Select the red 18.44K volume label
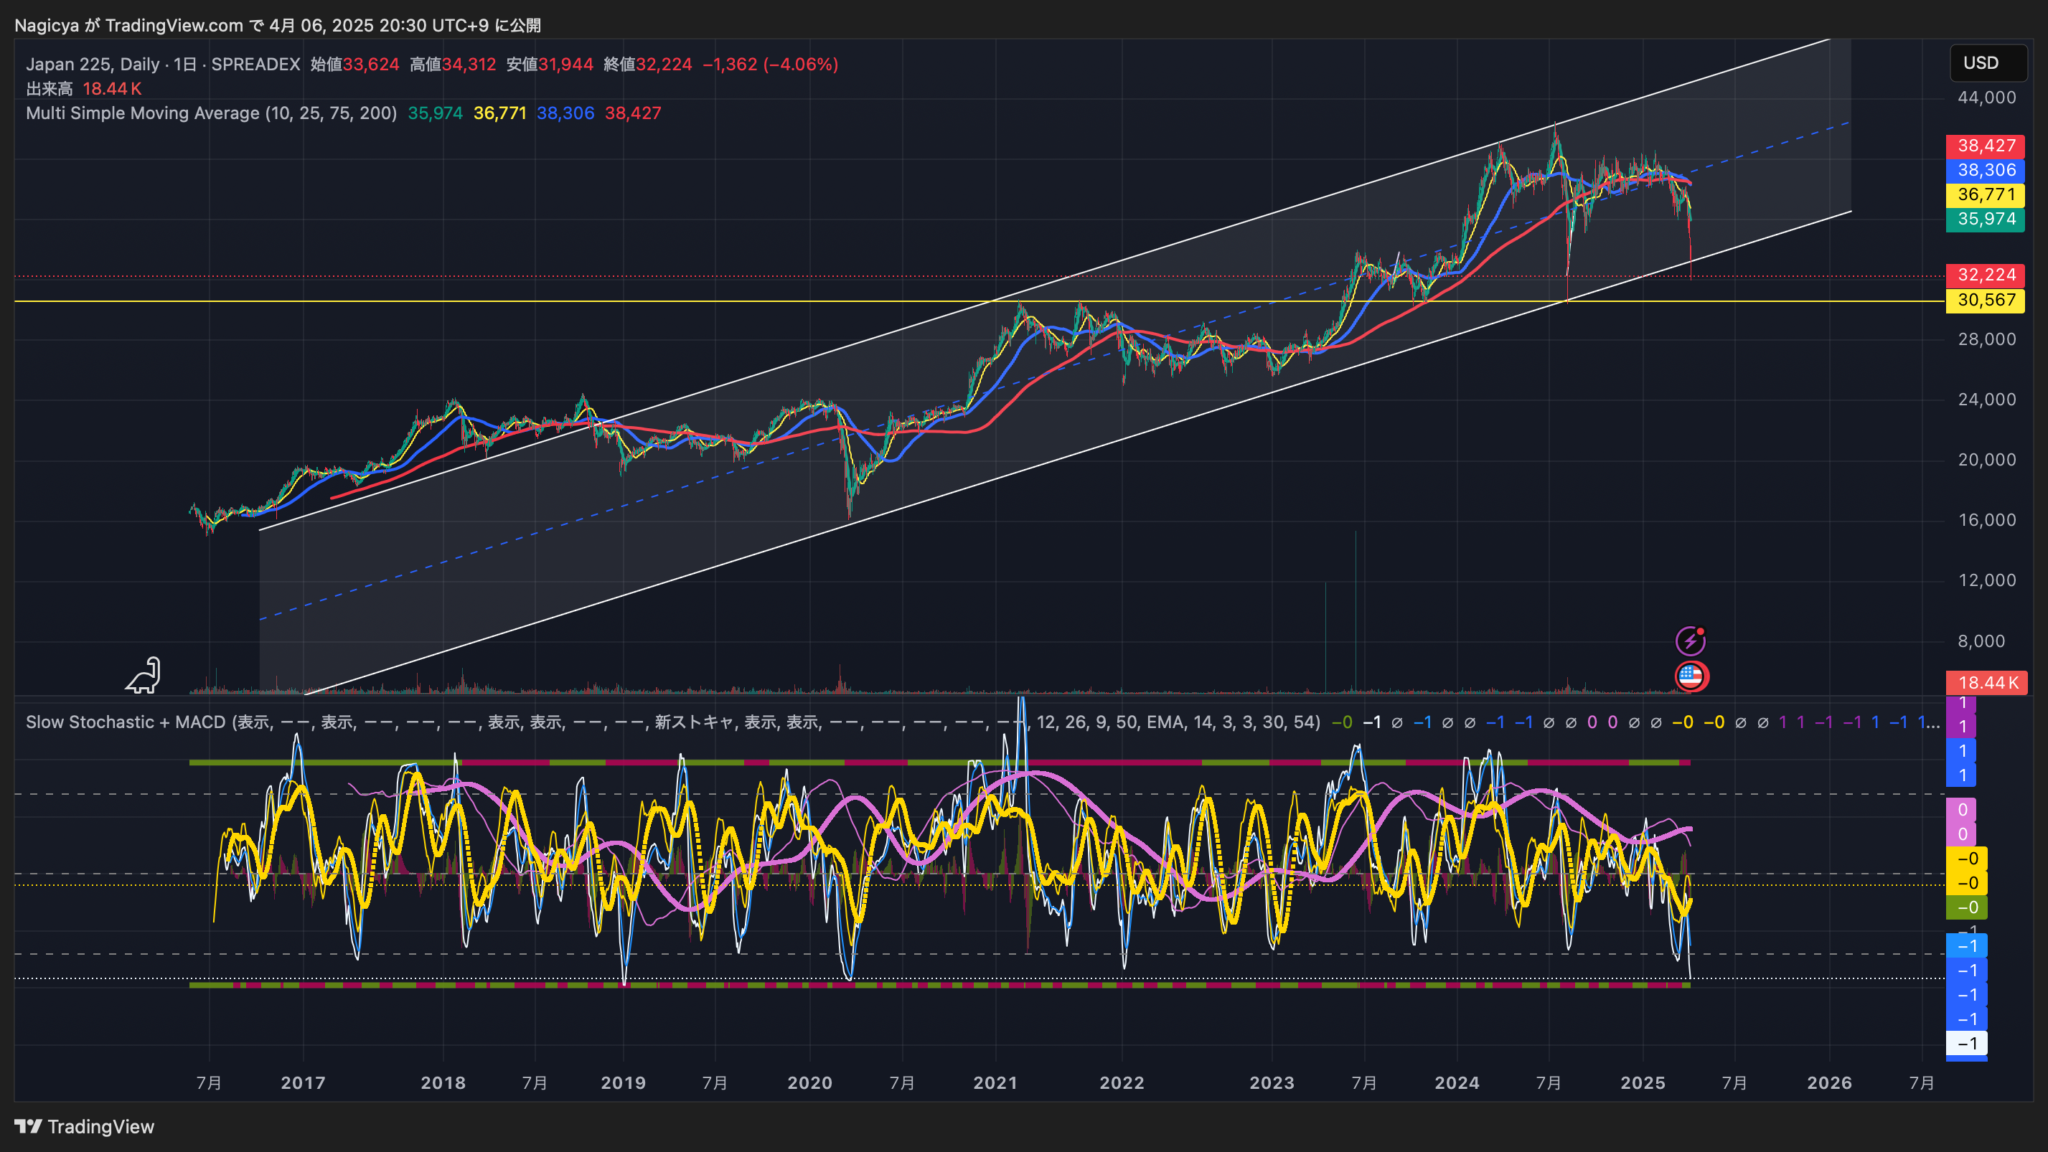This screenshot has width=2048, height=1152. (1987, 683)
